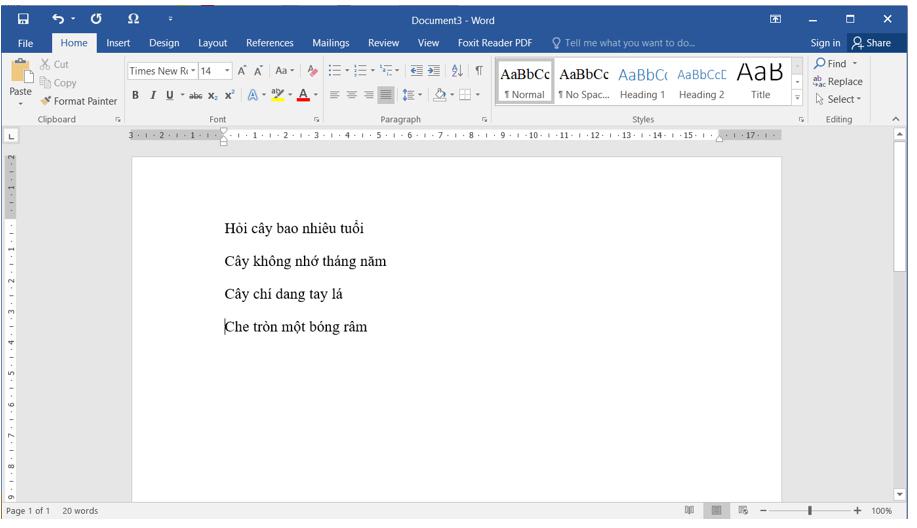Click the red Font Color button
Viewport: 917px width, 528px height.
[x=303, y=96]
